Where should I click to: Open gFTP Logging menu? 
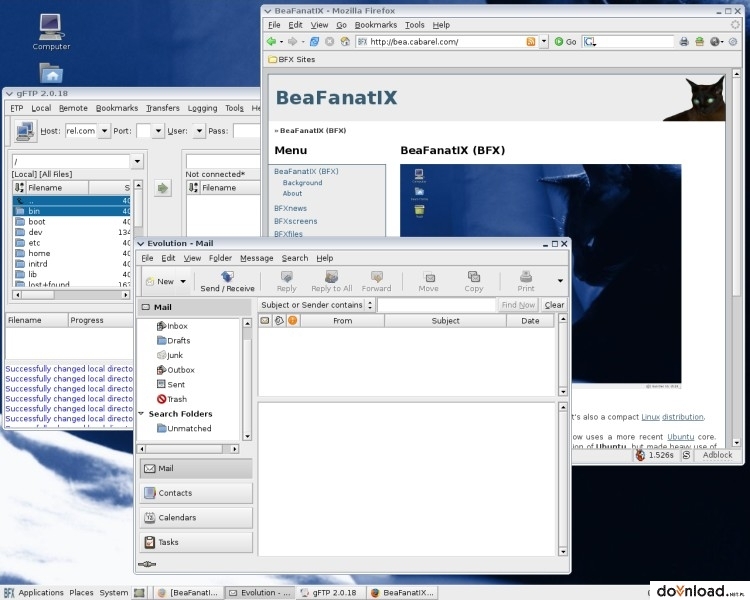click(202, 108)
